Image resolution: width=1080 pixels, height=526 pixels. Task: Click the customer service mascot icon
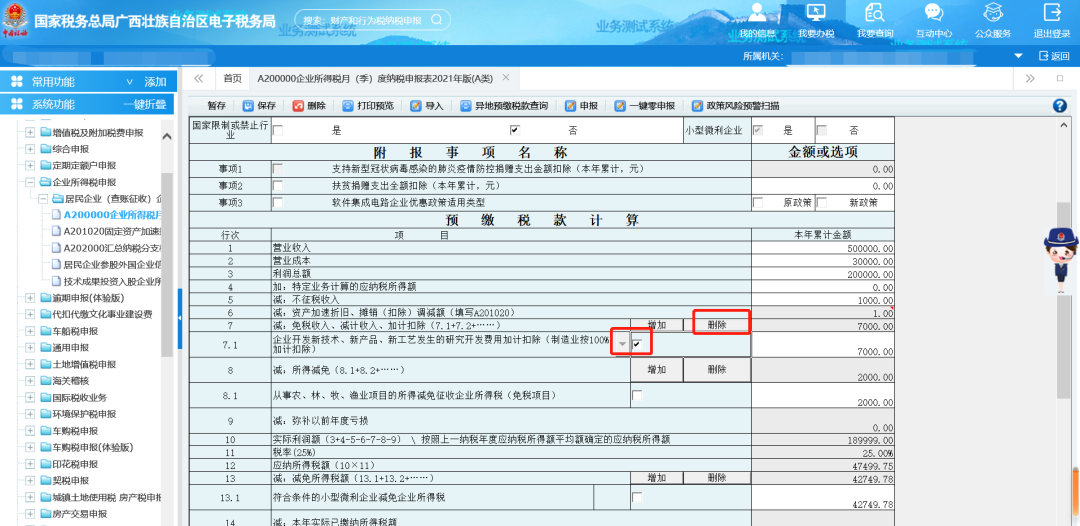pyautogui.click(x=1060, y=260)
